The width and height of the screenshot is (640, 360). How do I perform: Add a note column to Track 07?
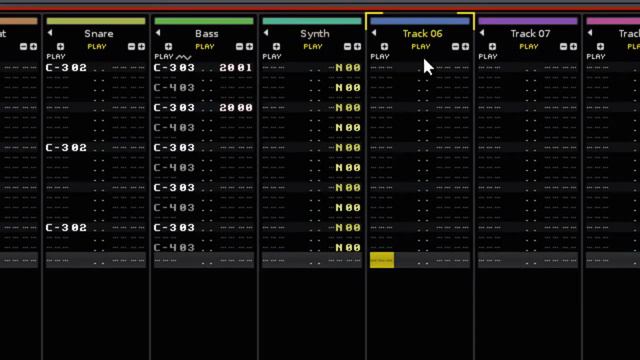pos(492,47)
